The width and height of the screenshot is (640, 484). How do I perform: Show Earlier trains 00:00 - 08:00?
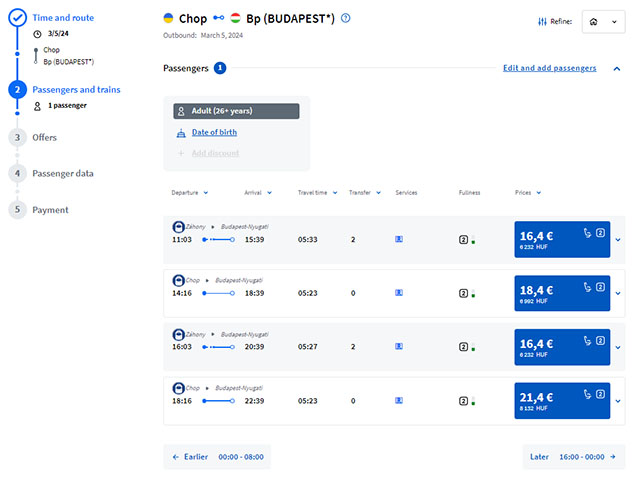[217, 457]
